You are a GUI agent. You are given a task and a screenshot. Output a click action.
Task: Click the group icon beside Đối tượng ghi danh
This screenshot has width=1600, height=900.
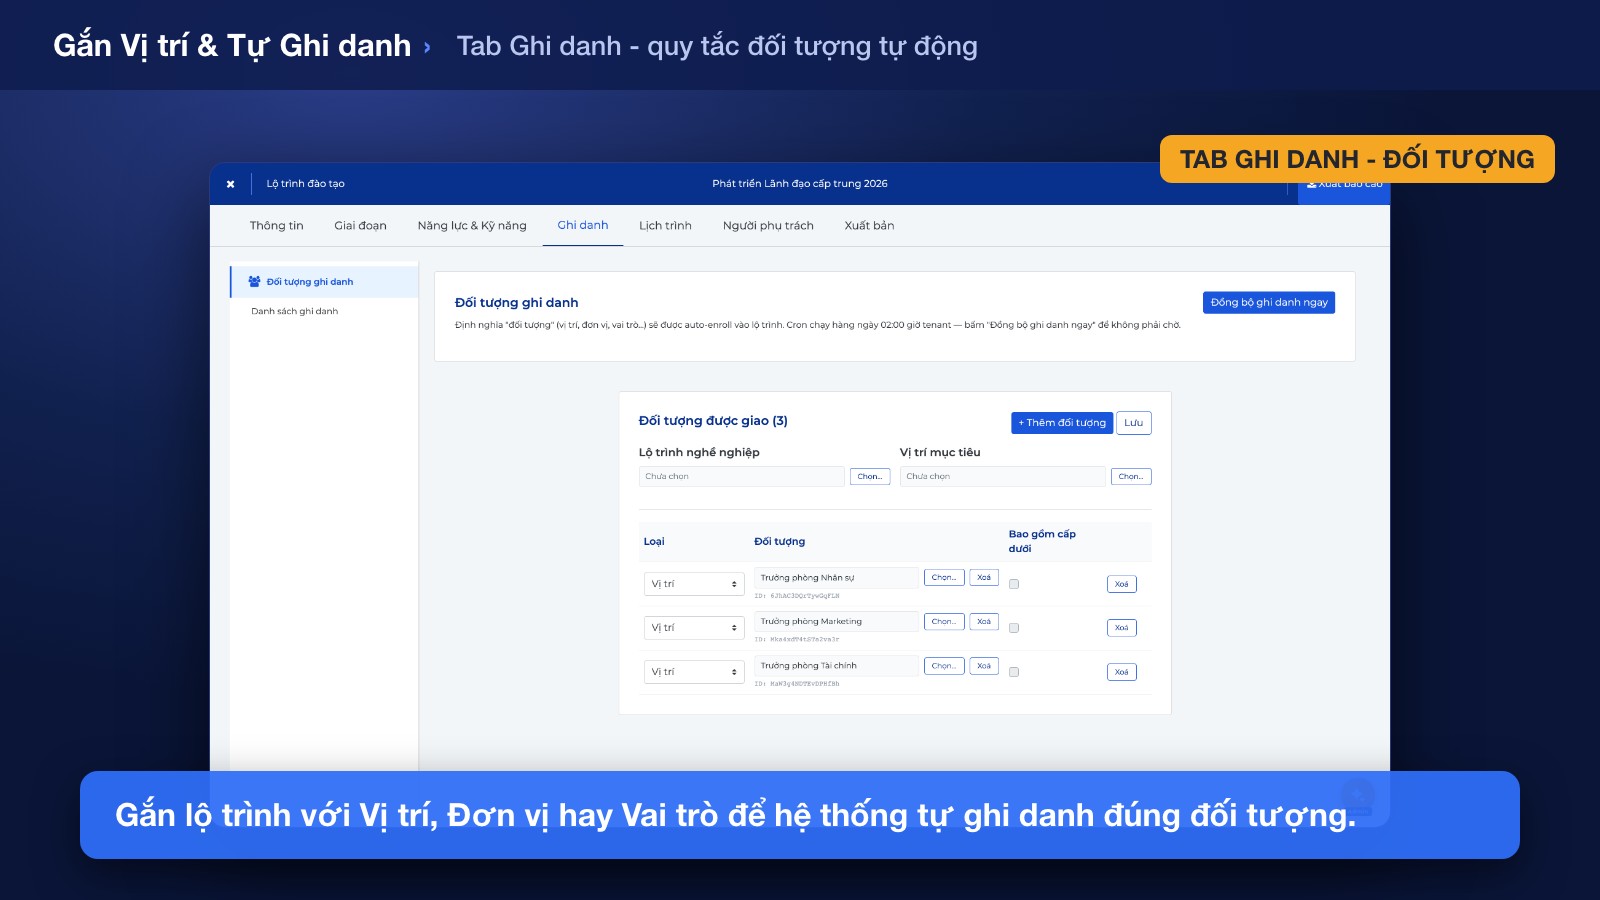coord(254,282)
